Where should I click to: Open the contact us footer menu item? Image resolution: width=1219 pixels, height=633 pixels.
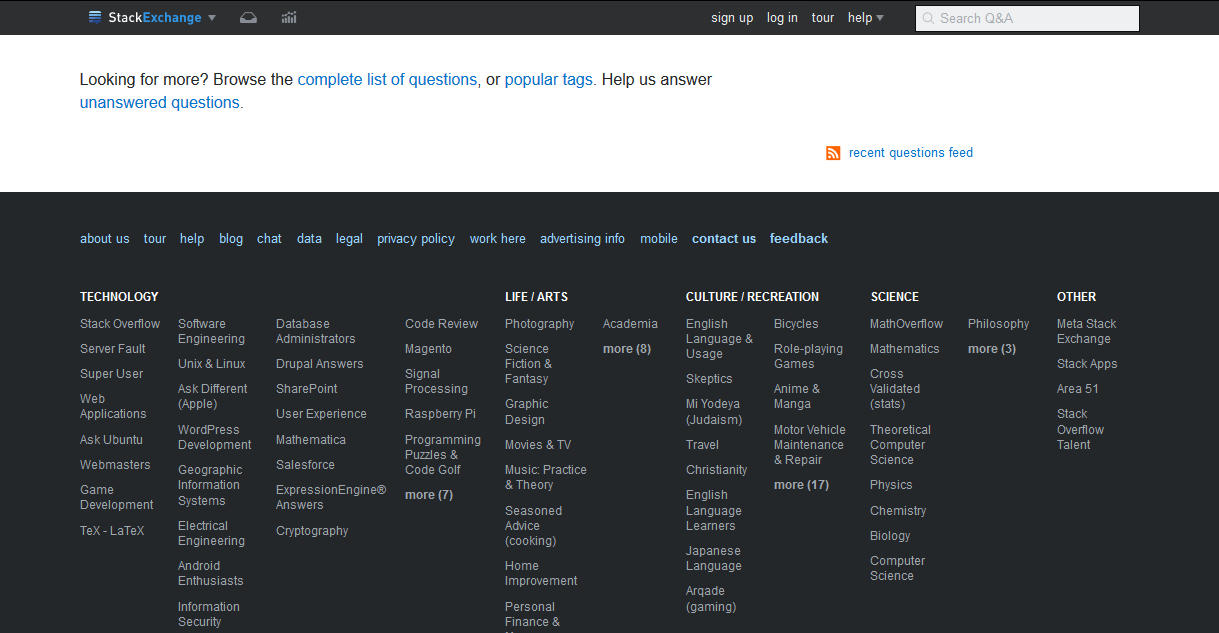(723, 238)
